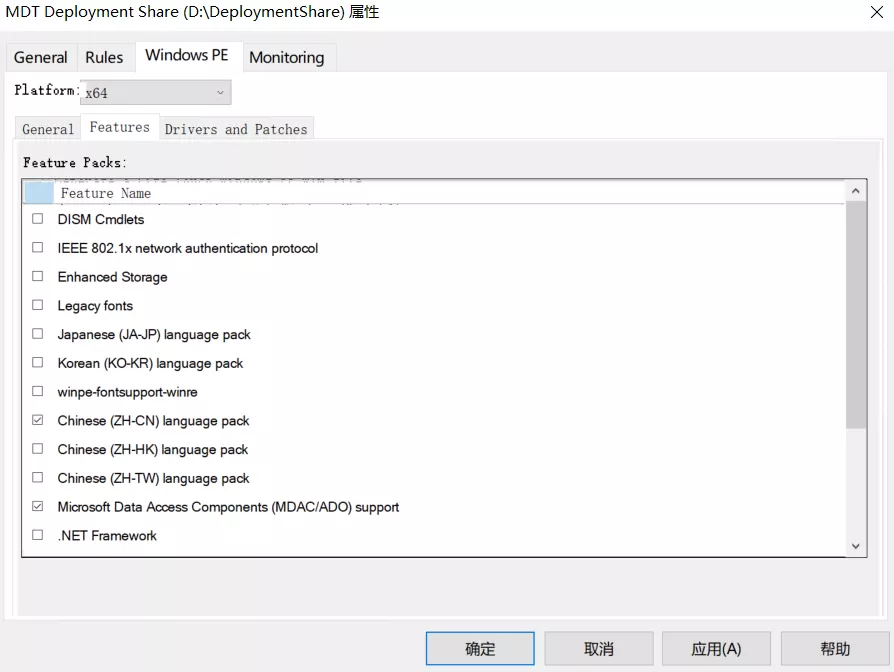Switch to the General main tab

41,58
